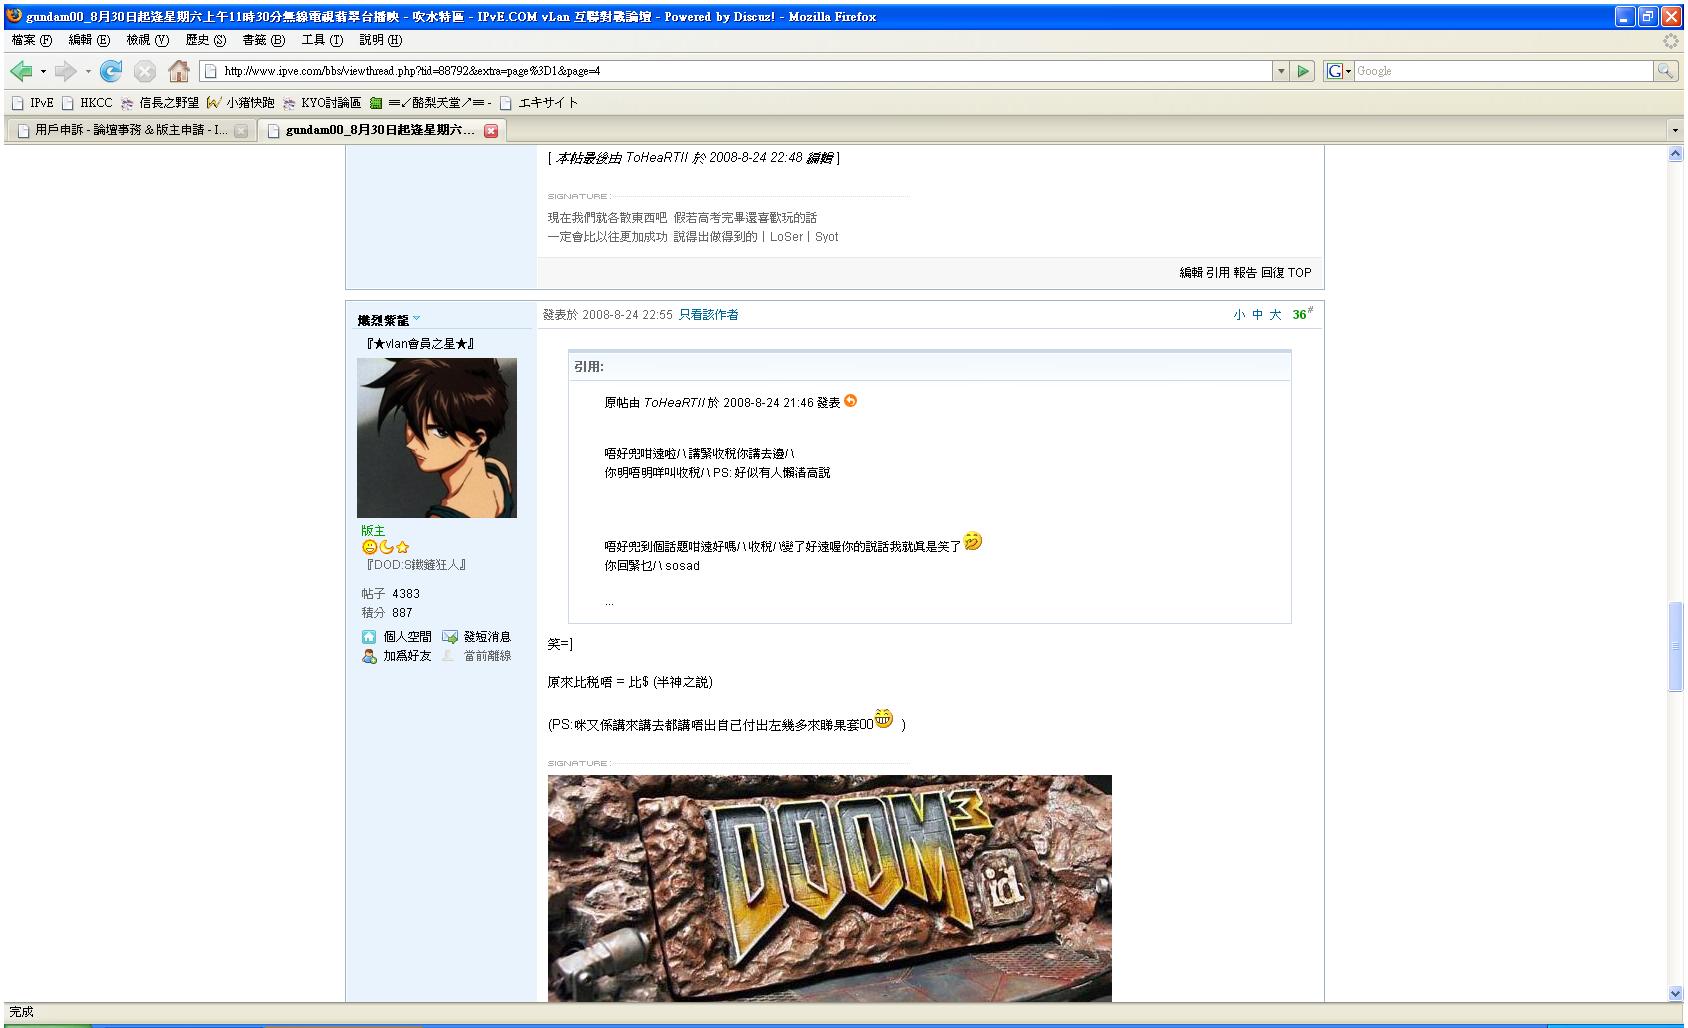The height and width of the screenshot is (1028, 1688).
Task: Click the 只看該作者 link
Action: 708,315
